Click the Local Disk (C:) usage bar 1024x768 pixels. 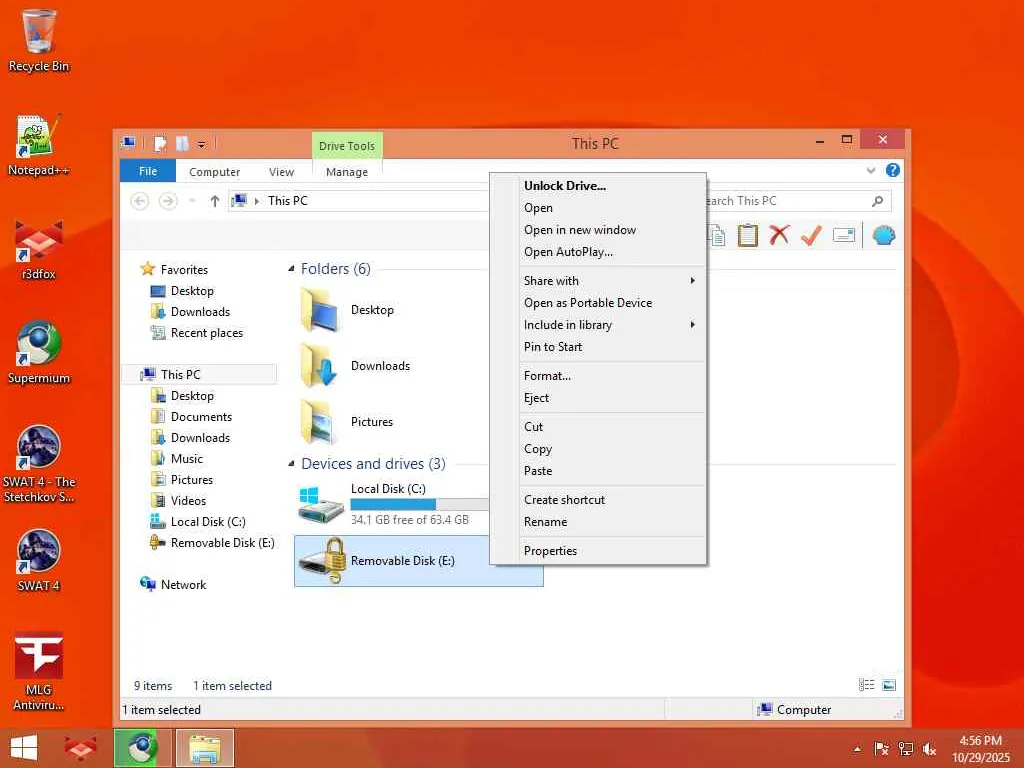pos(419,504)
